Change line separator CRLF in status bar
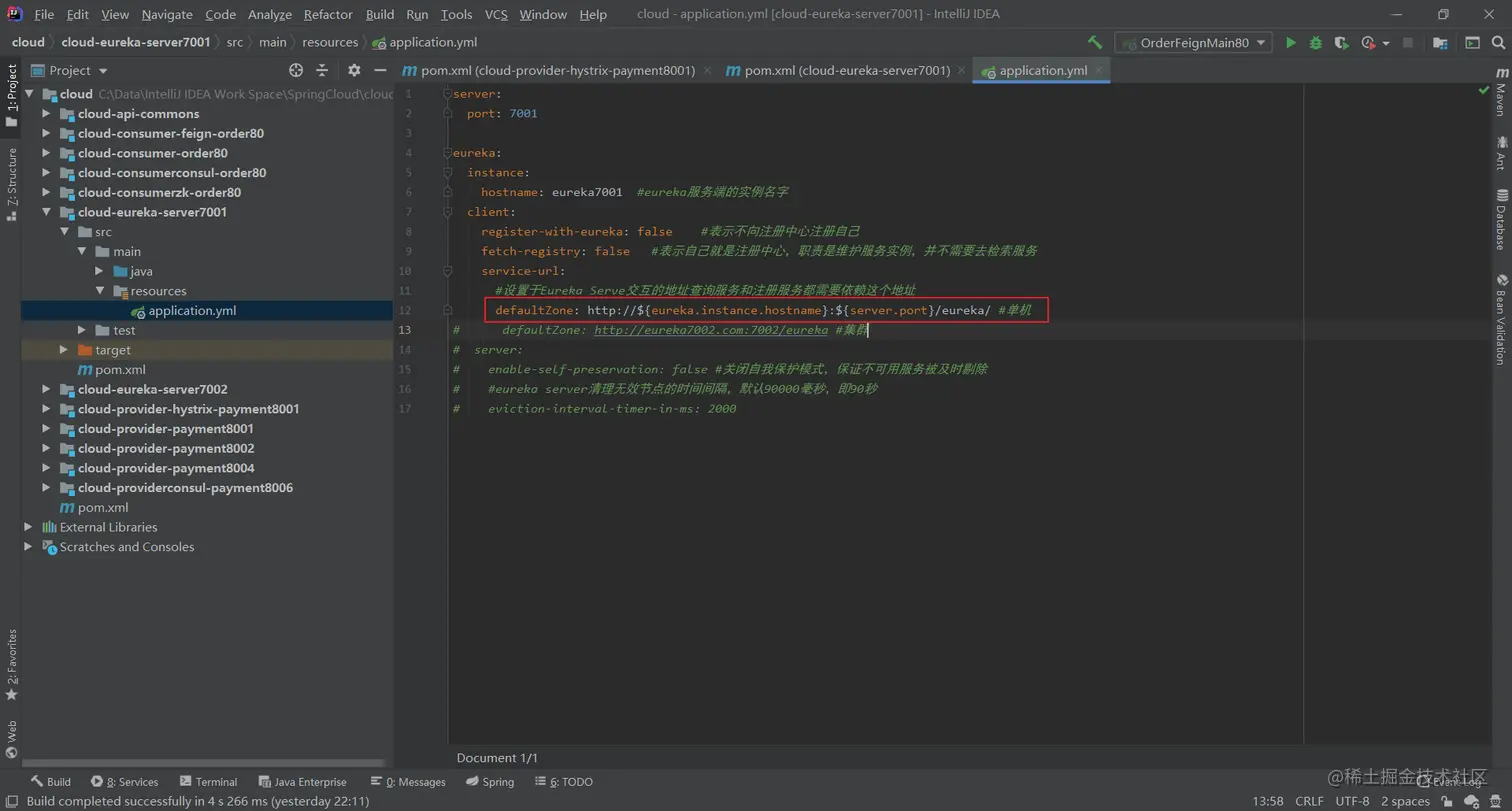 coord(1309,801)
